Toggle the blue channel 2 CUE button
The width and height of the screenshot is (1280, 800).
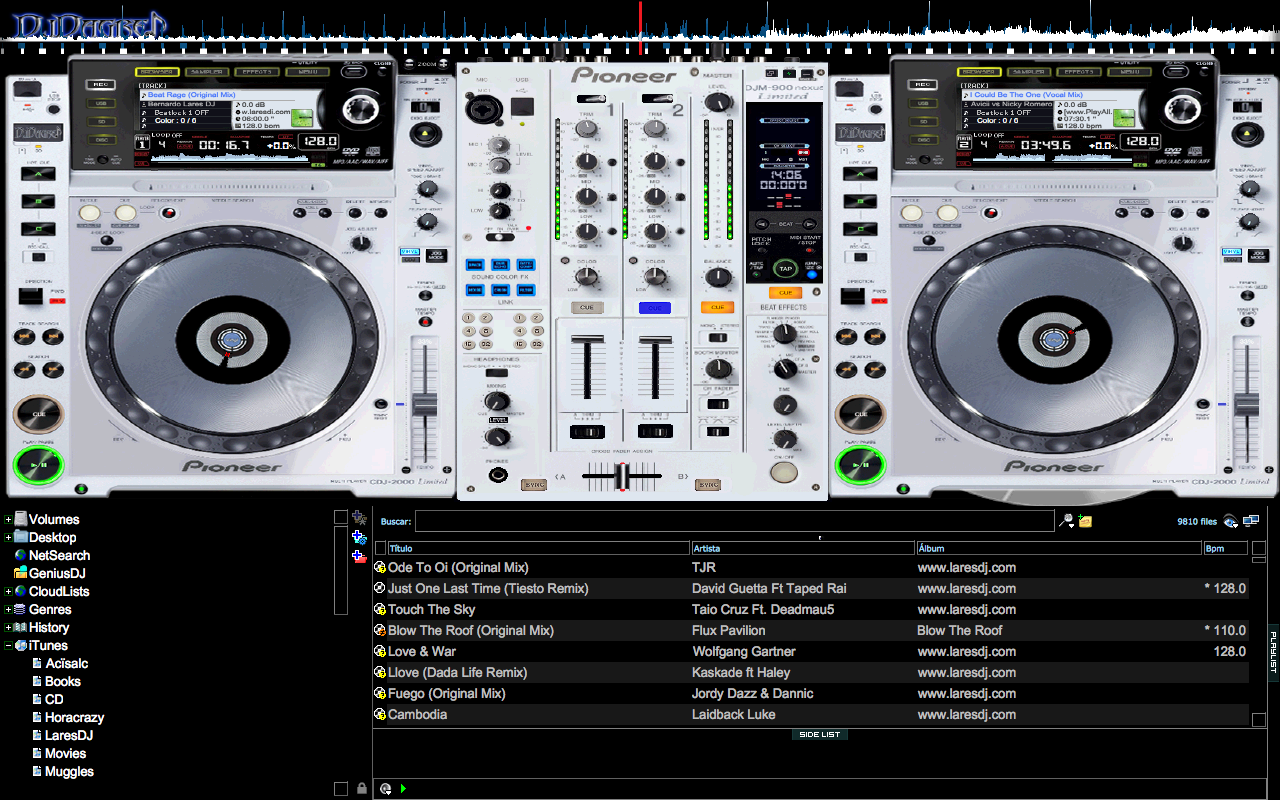[x=655, y=308]
